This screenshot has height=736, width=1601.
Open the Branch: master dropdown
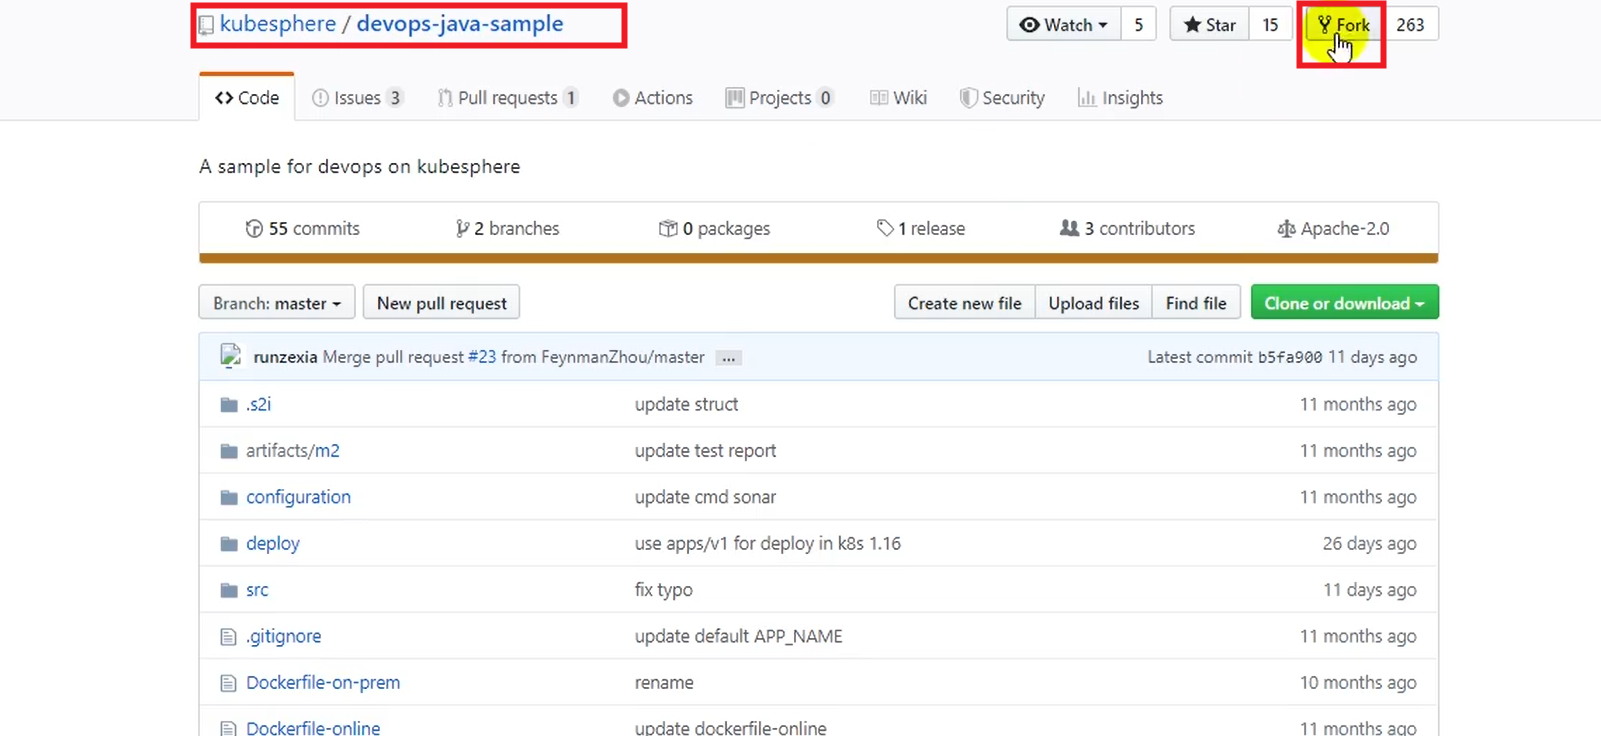coord(277,303)
